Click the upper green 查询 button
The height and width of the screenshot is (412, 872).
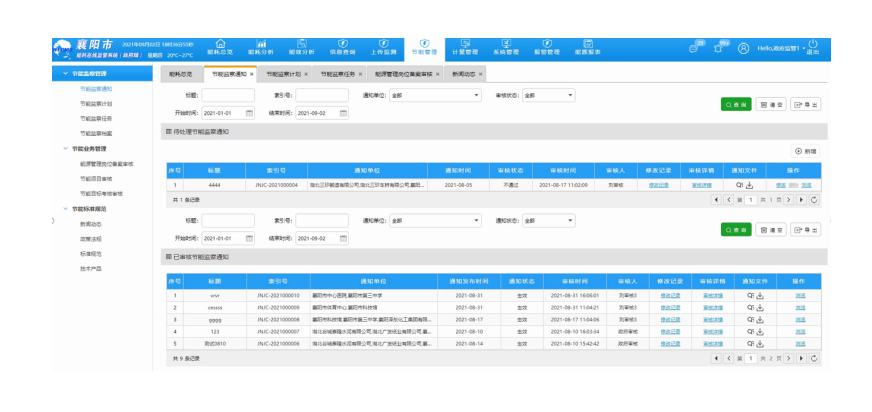point(736,104)
